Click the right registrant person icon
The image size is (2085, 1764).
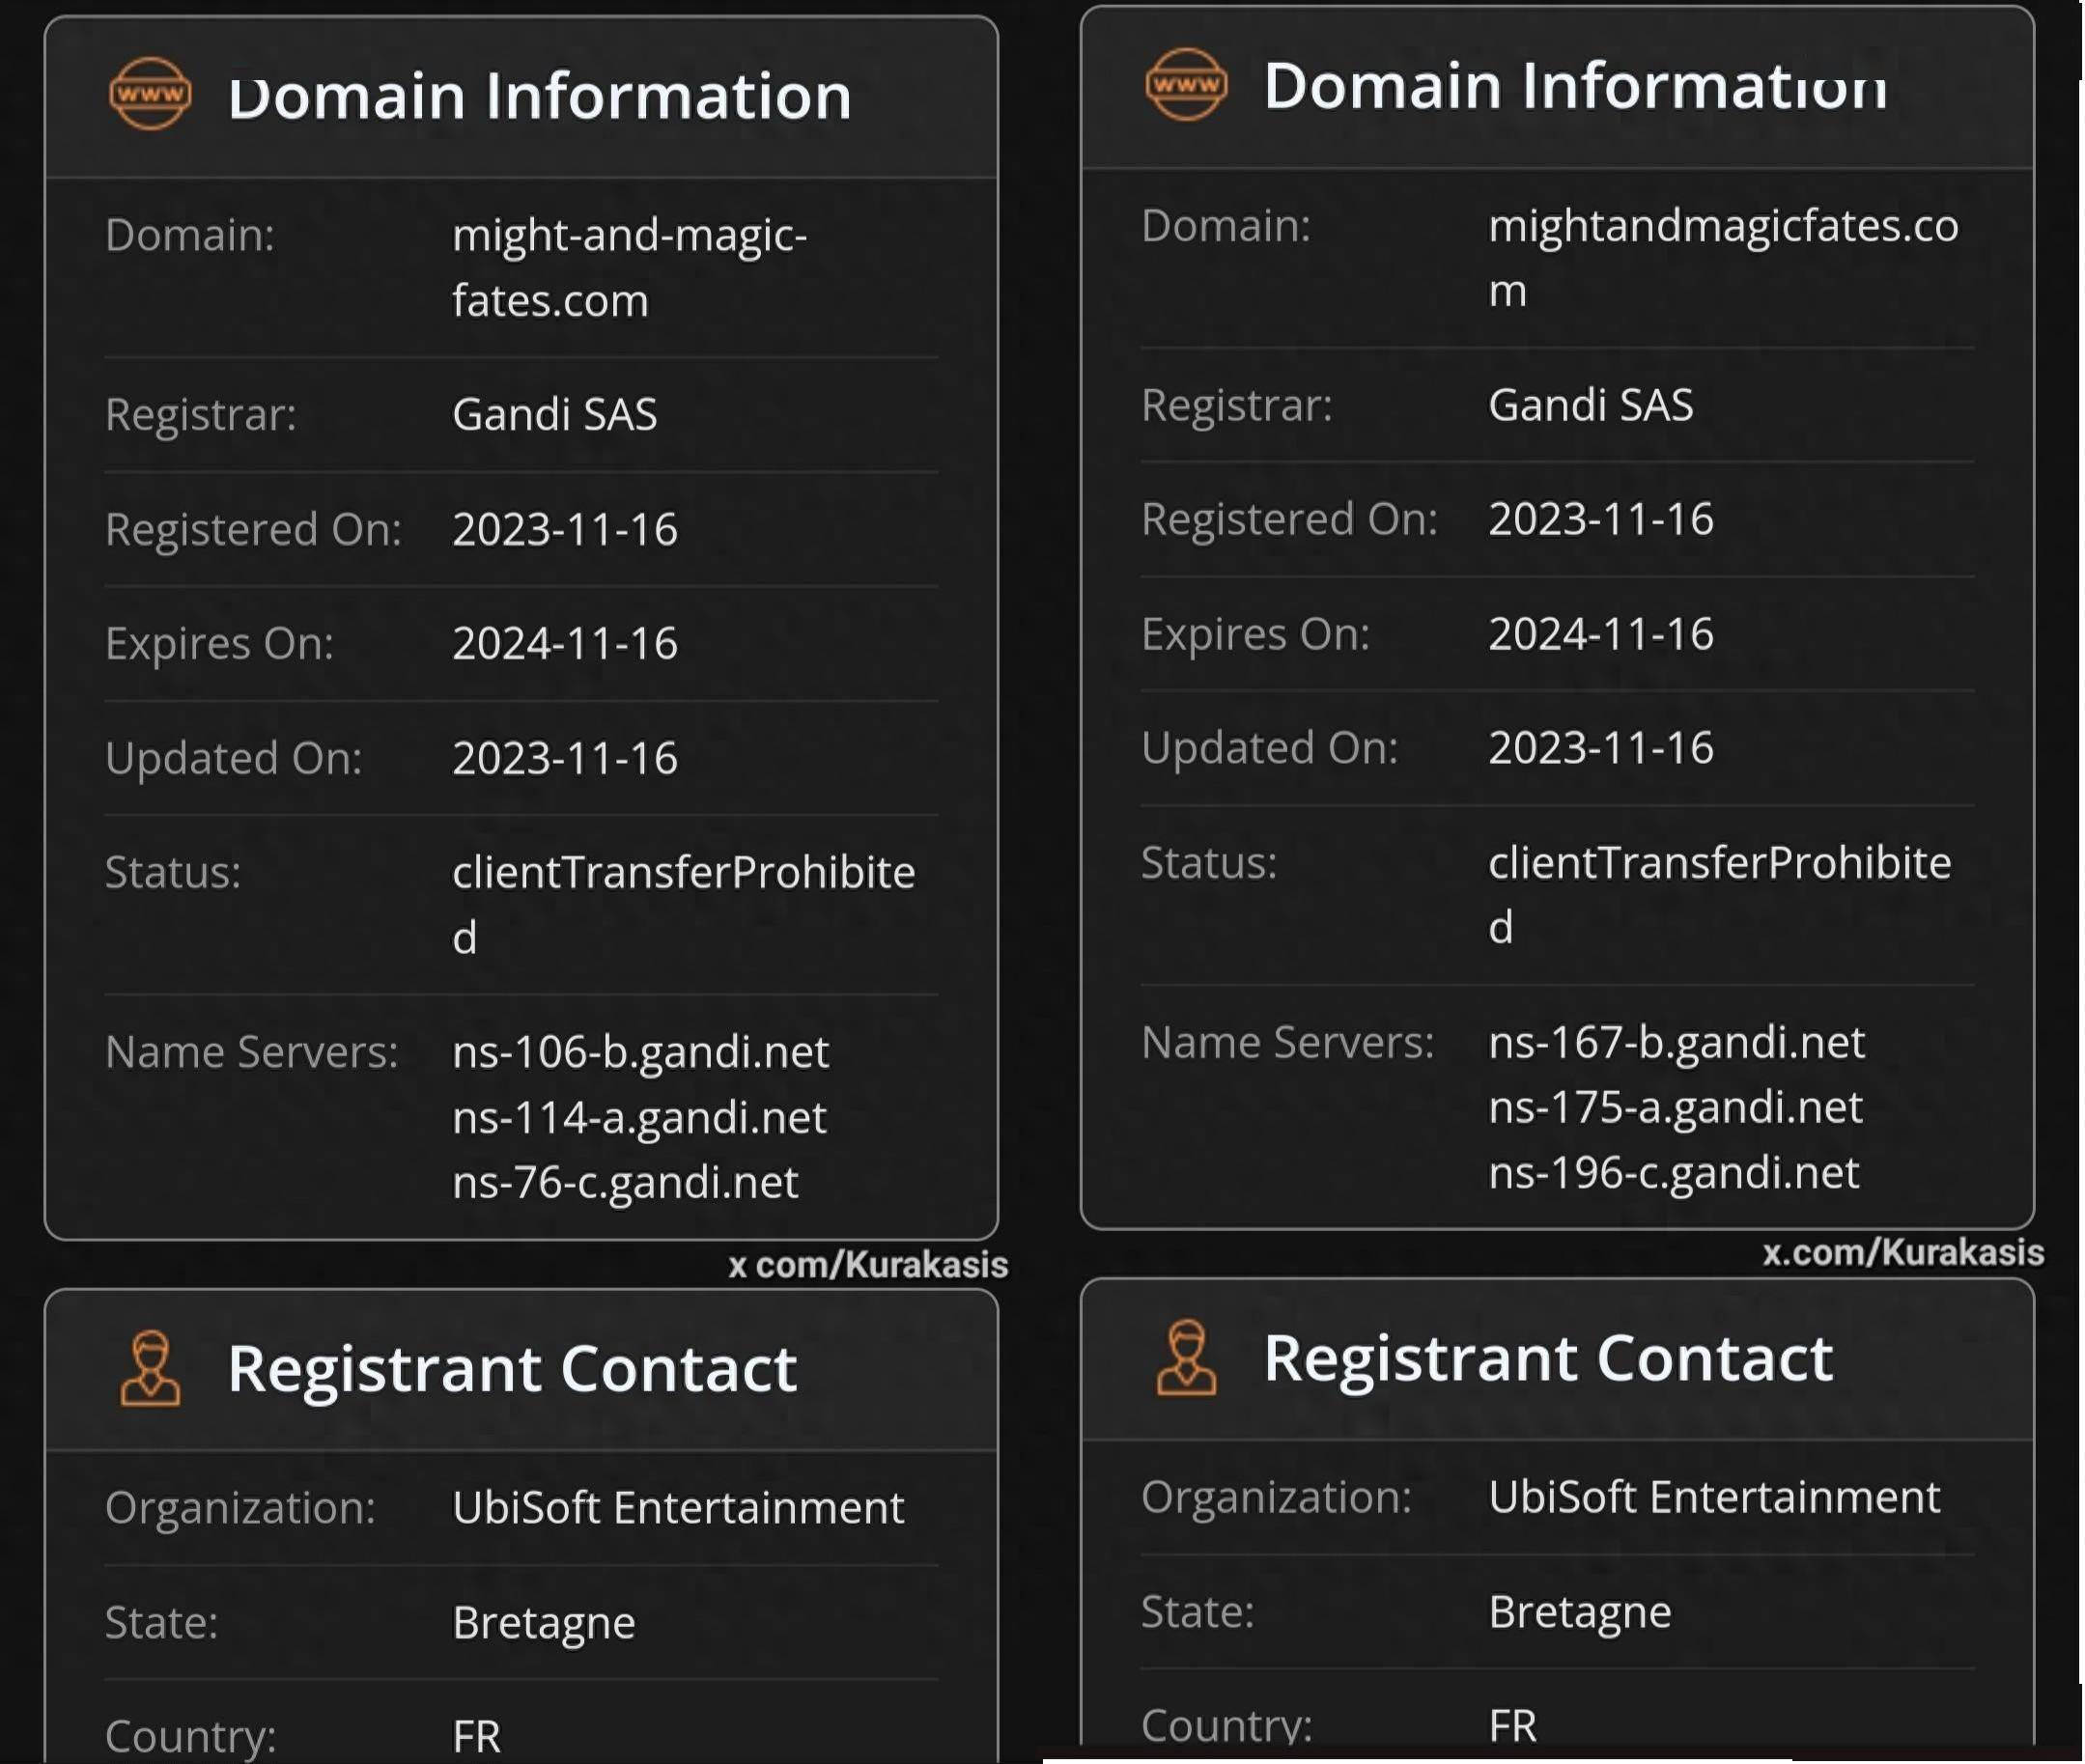pos(1186,1357)
